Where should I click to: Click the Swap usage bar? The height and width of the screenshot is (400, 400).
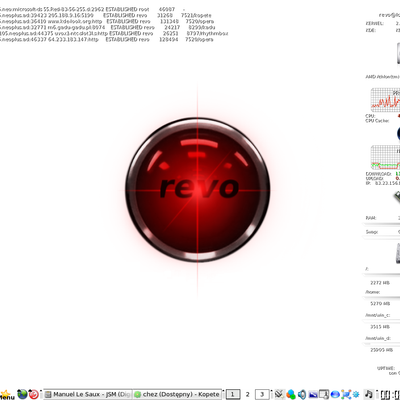[381, 237]
